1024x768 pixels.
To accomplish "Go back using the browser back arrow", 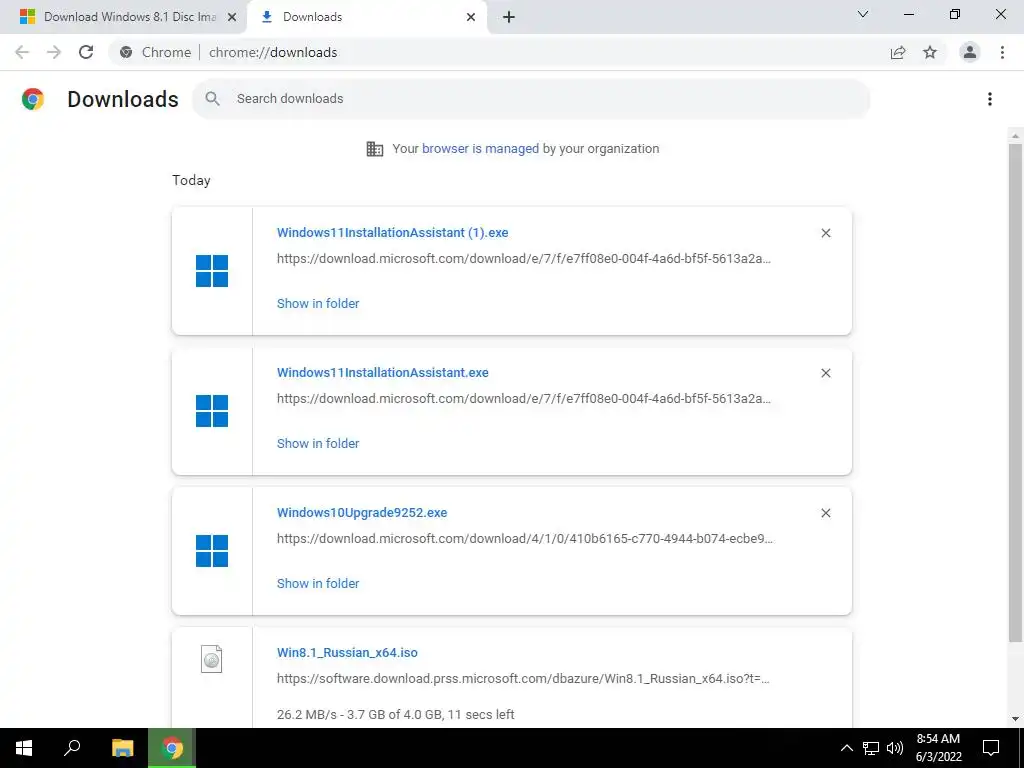I will (22, 52).
